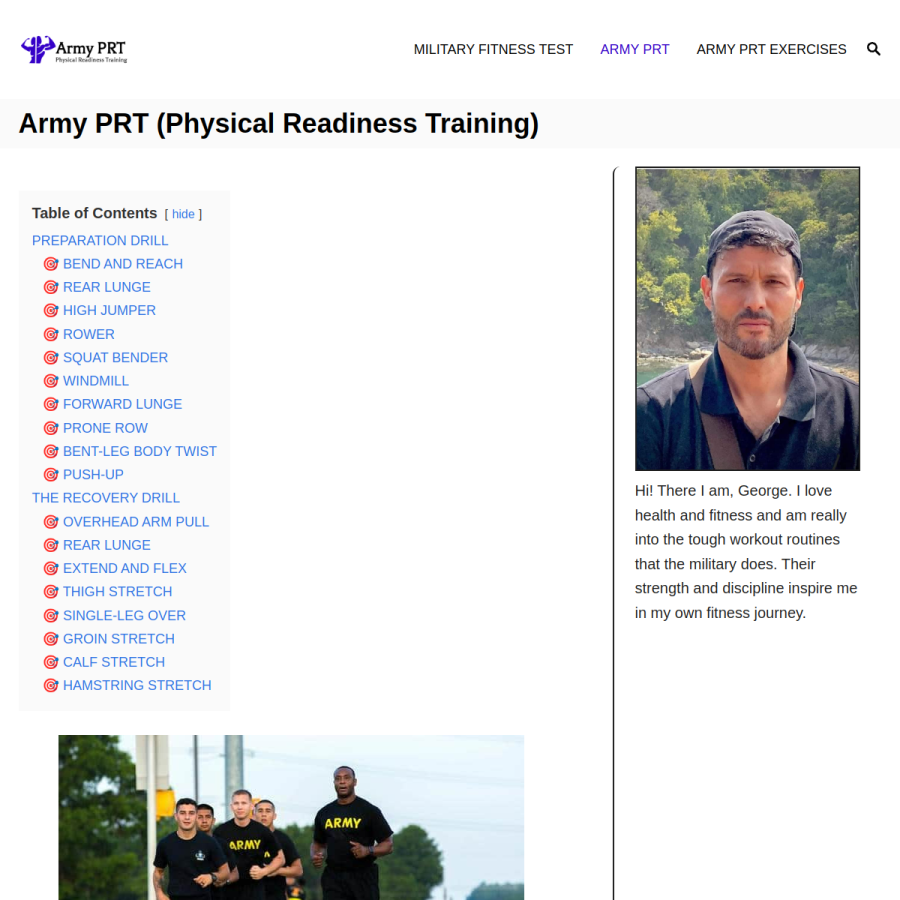The image size is (900, 900).
Task: Click target icon beside BENT-LEG BODY TWIST
Action: tap(51, 451)
